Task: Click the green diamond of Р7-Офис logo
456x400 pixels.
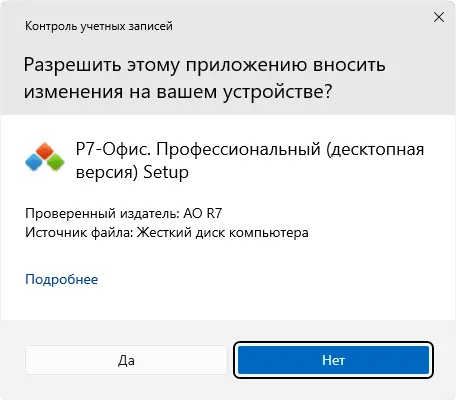Action: [x=56, y=162]
